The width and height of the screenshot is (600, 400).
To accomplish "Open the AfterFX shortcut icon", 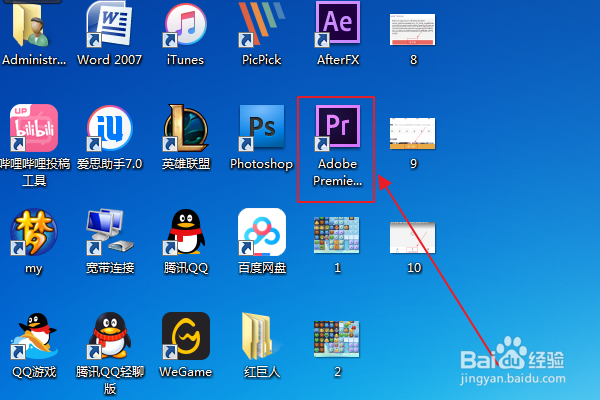I will point(338,25).
